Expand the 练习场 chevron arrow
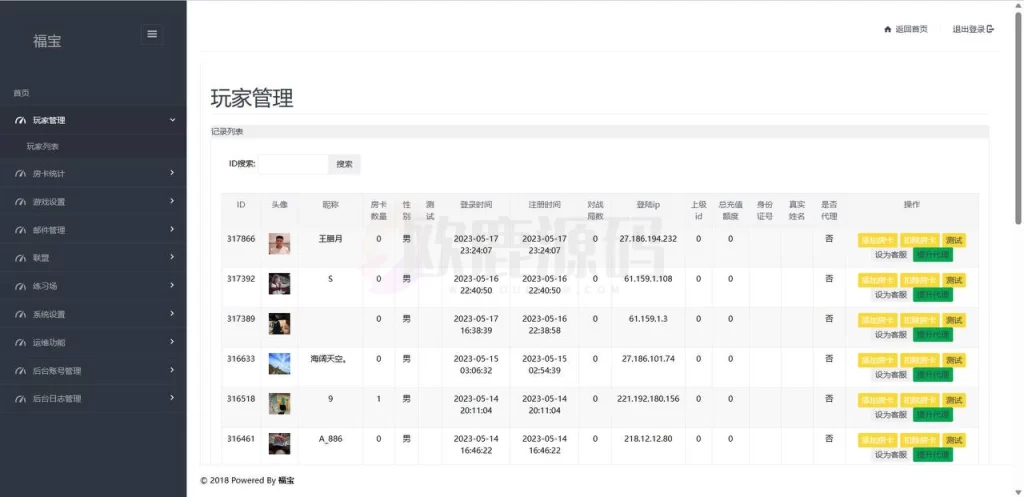Viewport: 1024px width, 497px height. (172, 285)
